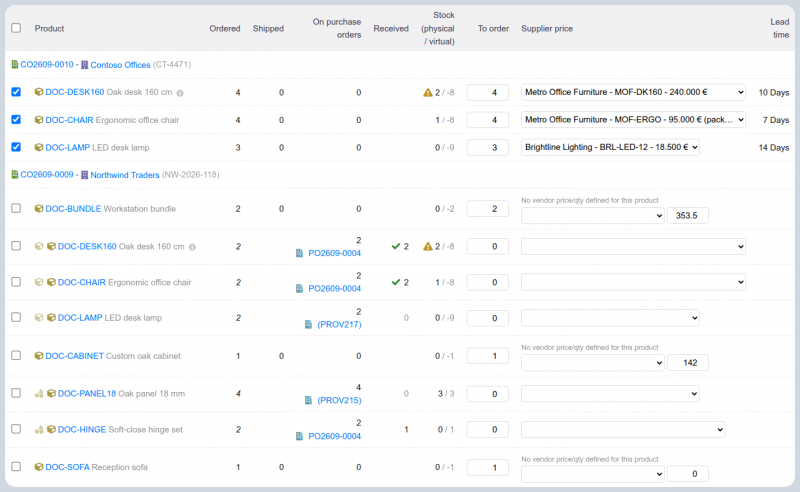
Task: Uncheck the Contoso DOC-LAMP row checkbox
Action: point(16,147)
